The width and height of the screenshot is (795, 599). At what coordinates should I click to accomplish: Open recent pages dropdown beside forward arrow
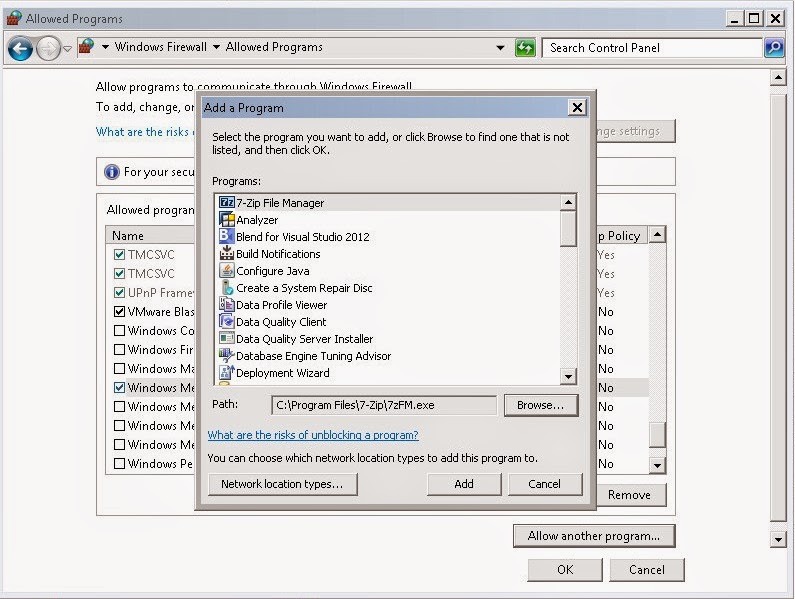67,49
